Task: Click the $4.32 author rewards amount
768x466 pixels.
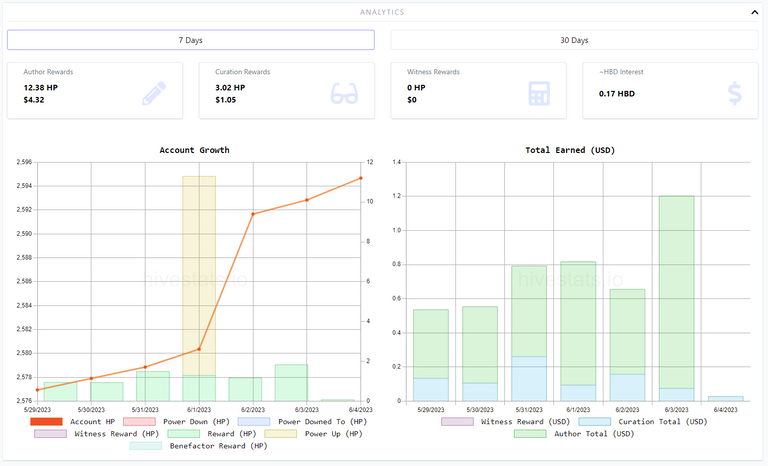Action: coord(34,100)
